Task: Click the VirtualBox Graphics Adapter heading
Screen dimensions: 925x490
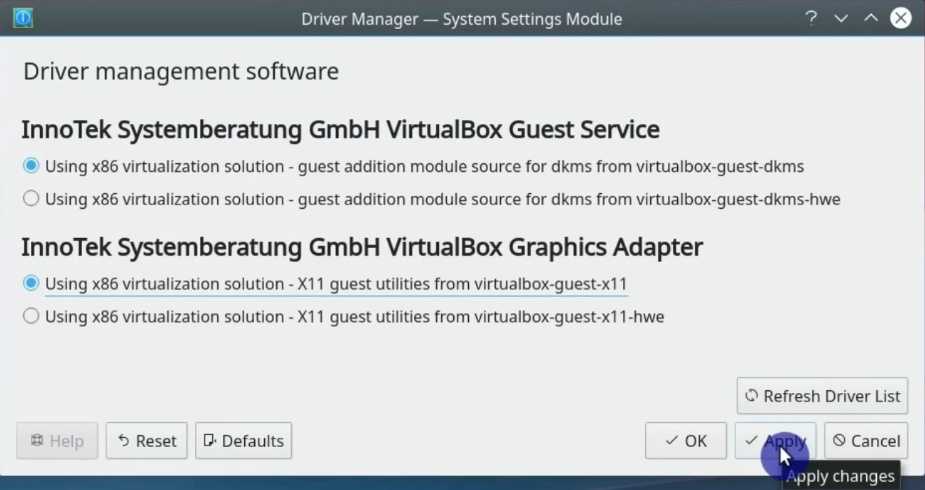Action: coord(362,247)
